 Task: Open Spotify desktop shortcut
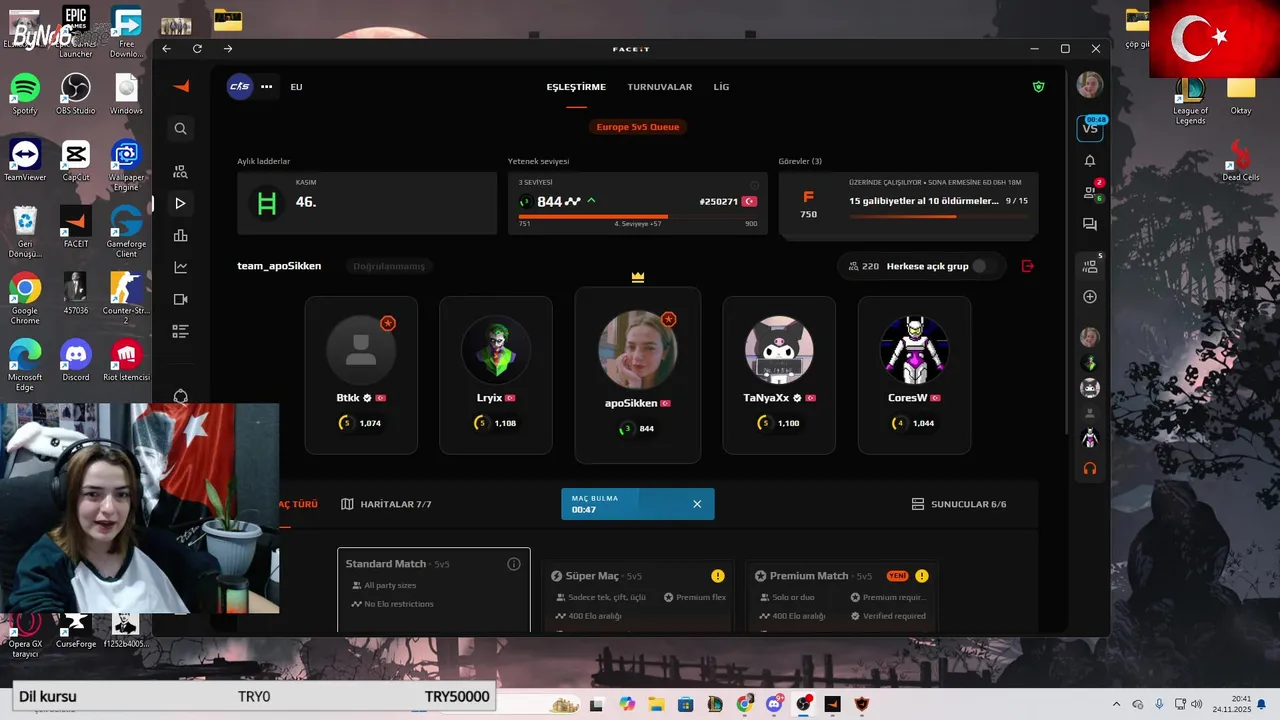pyautogui.click(x=25, y=94)
